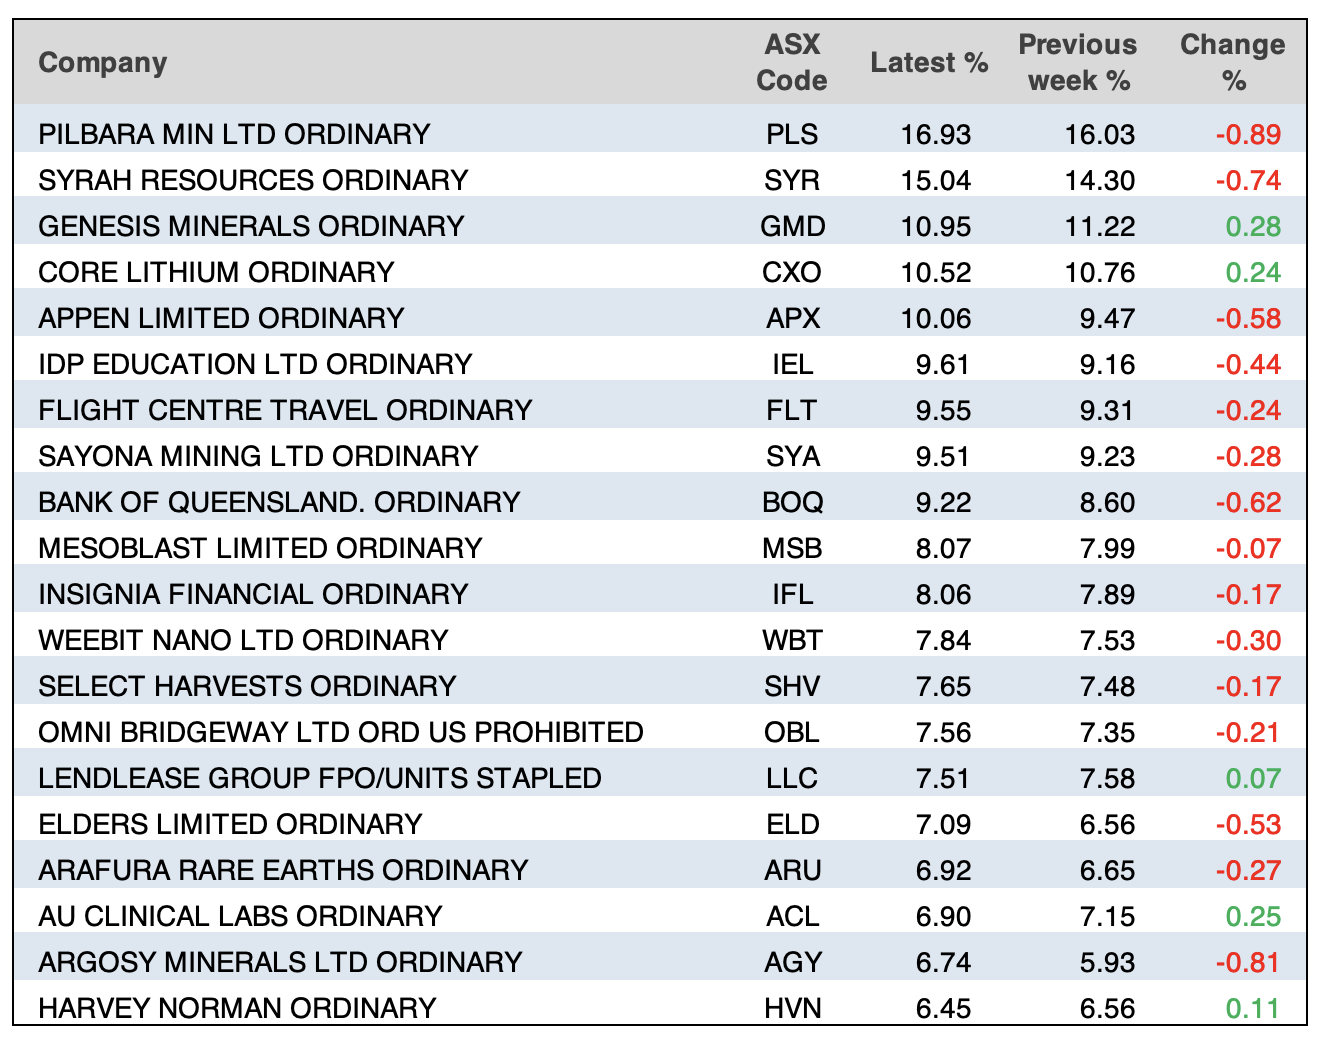Click ARGOSY MINERALS change value -0.81

[1247, 962]
